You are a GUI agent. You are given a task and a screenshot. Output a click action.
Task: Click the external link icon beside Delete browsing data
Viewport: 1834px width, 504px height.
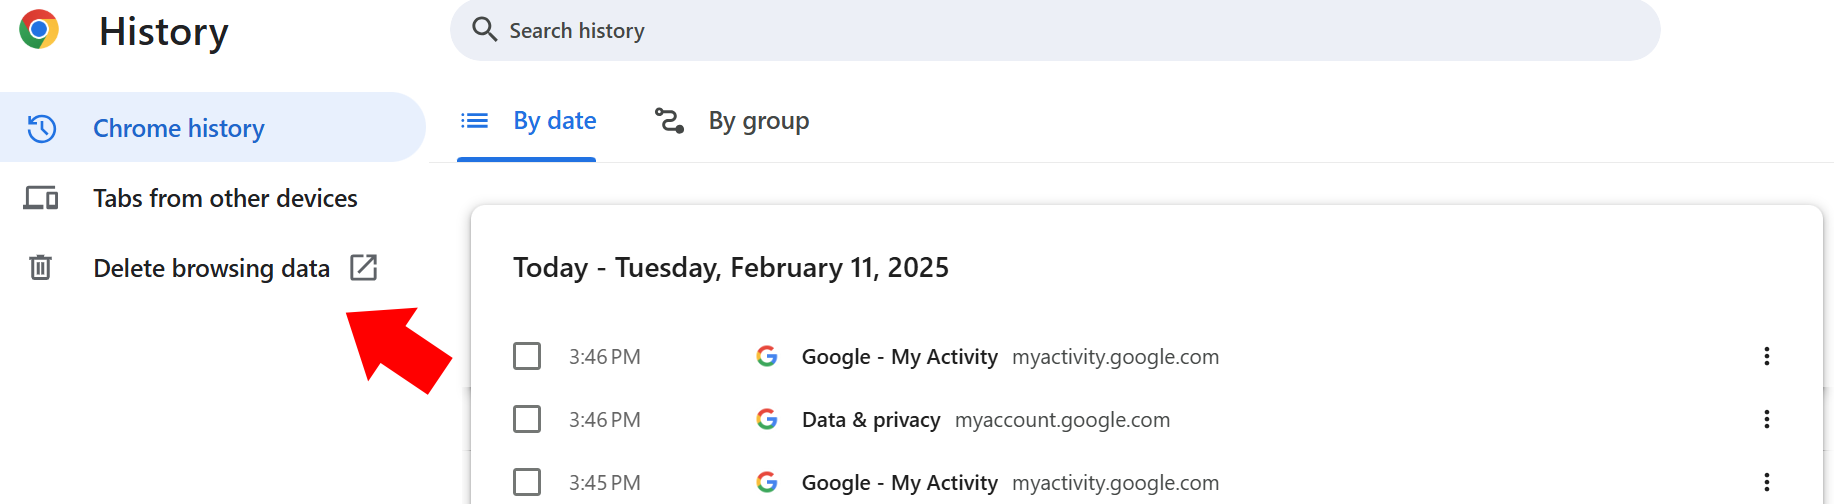coord(364,267)
